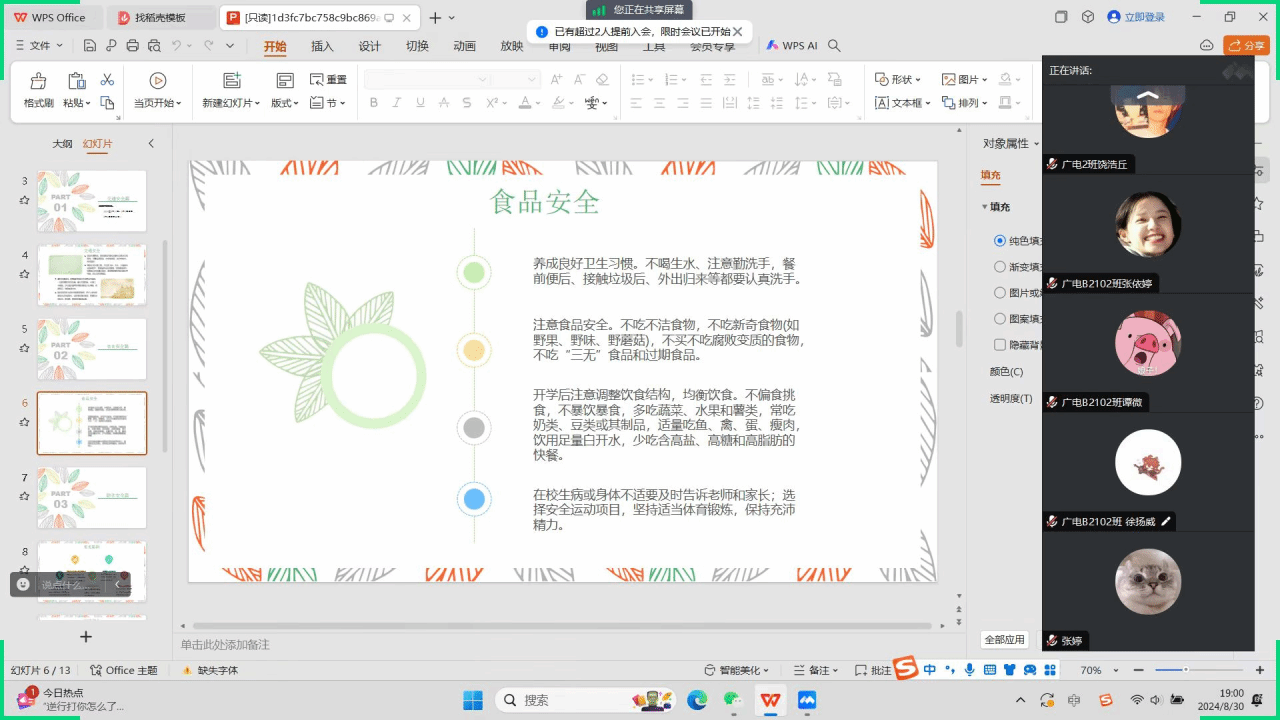Expand the Layout (版式) dropdown
The height and width of the screenshot is (720, 1280).
(285, 103)
